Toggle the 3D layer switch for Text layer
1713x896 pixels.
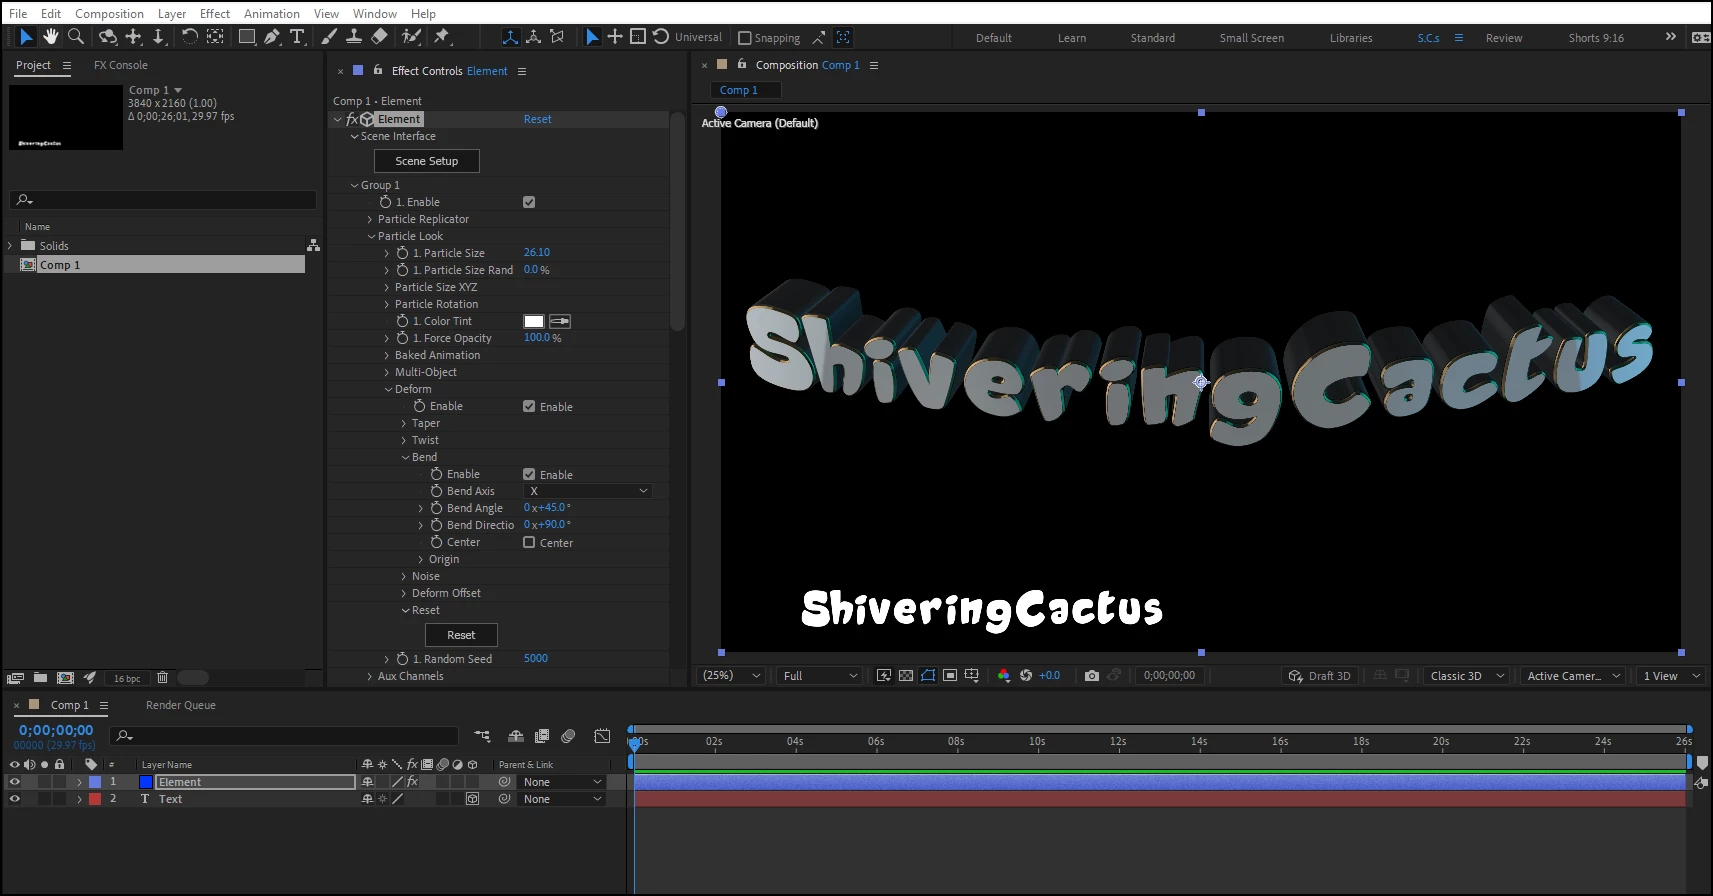coord(472,799)
